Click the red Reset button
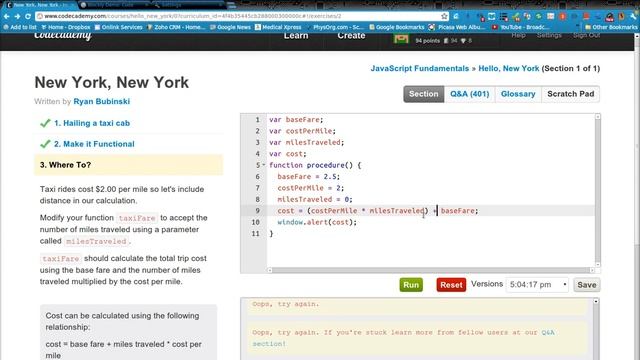Screen dimensions: 640x360 451,285
